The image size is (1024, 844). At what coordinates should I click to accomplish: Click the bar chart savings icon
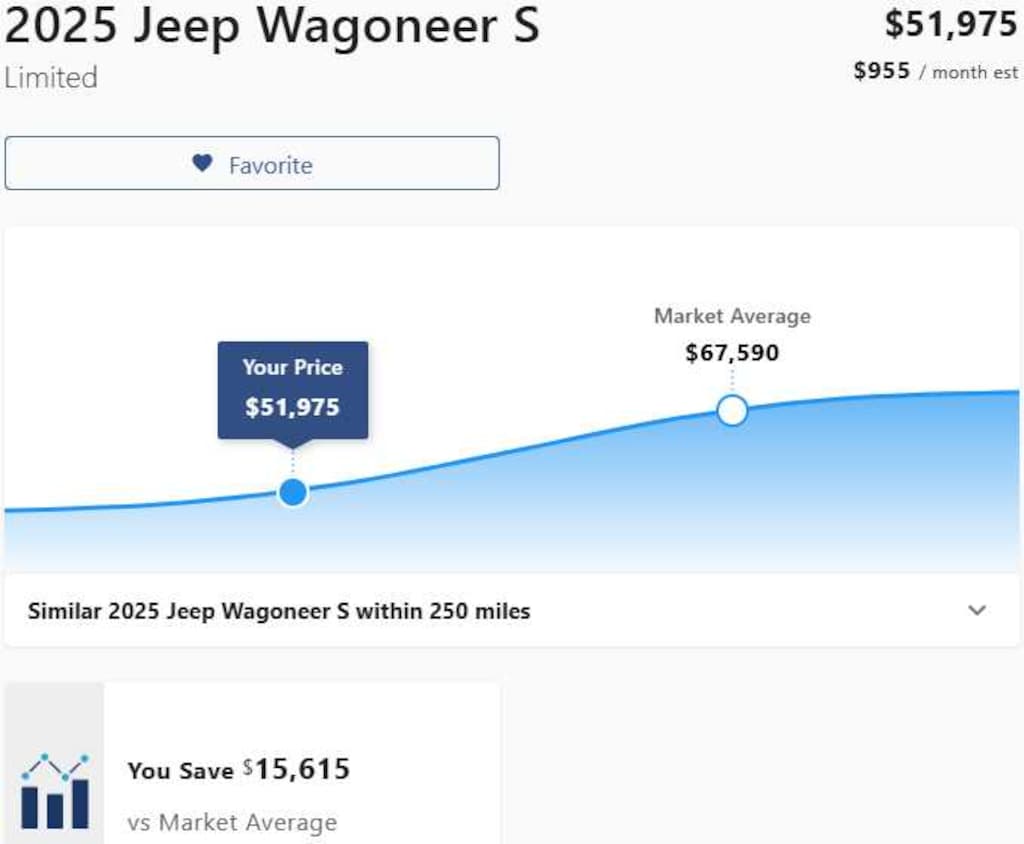(x=55, y=792)
